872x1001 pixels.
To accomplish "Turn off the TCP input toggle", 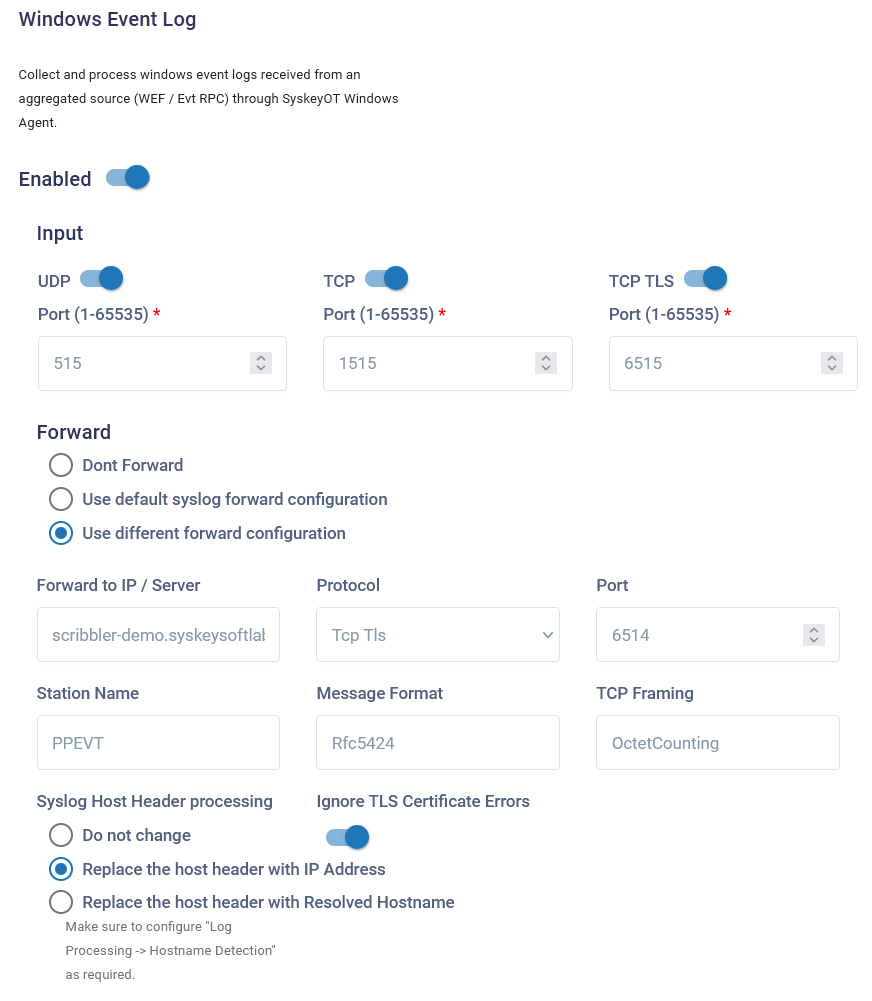I will pos(387,278).
